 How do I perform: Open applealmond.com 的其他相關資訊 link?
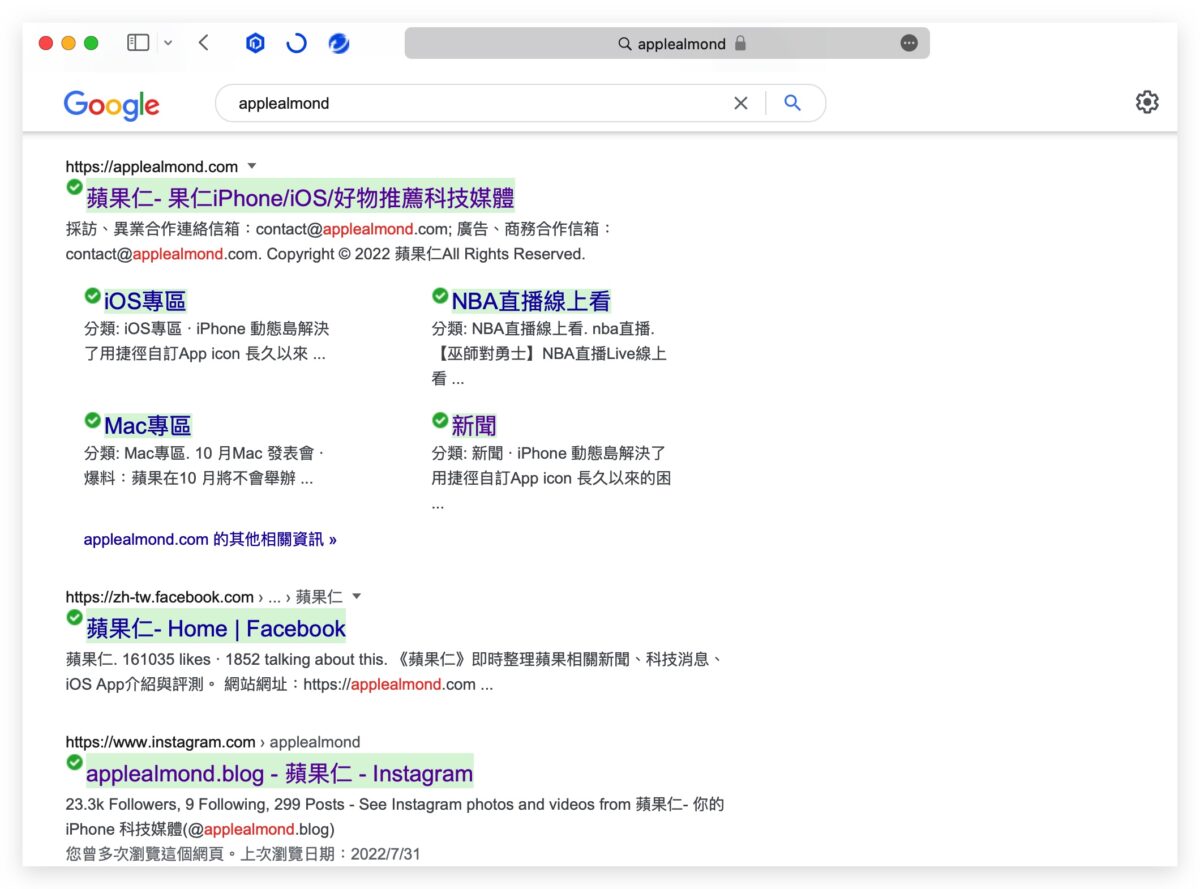[210, 539]
